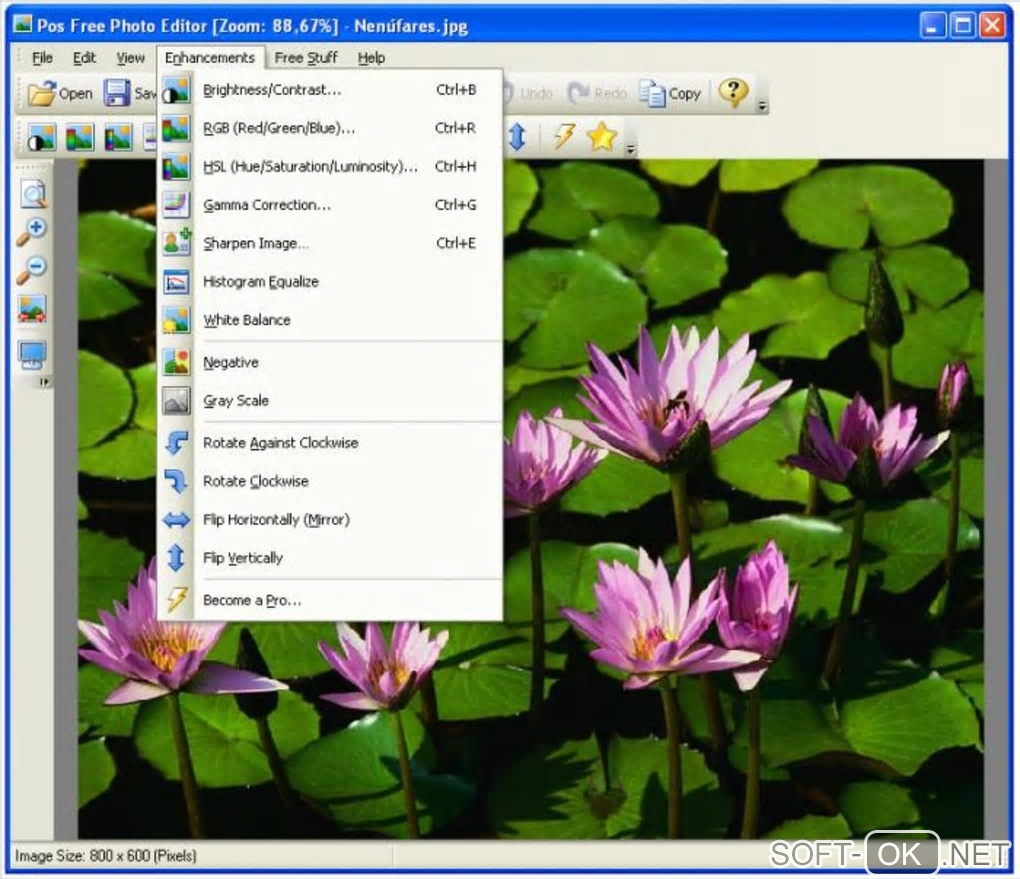Expand the enhancements toolbar overflow arrow
1020x879 pixels.
point(630,150)
